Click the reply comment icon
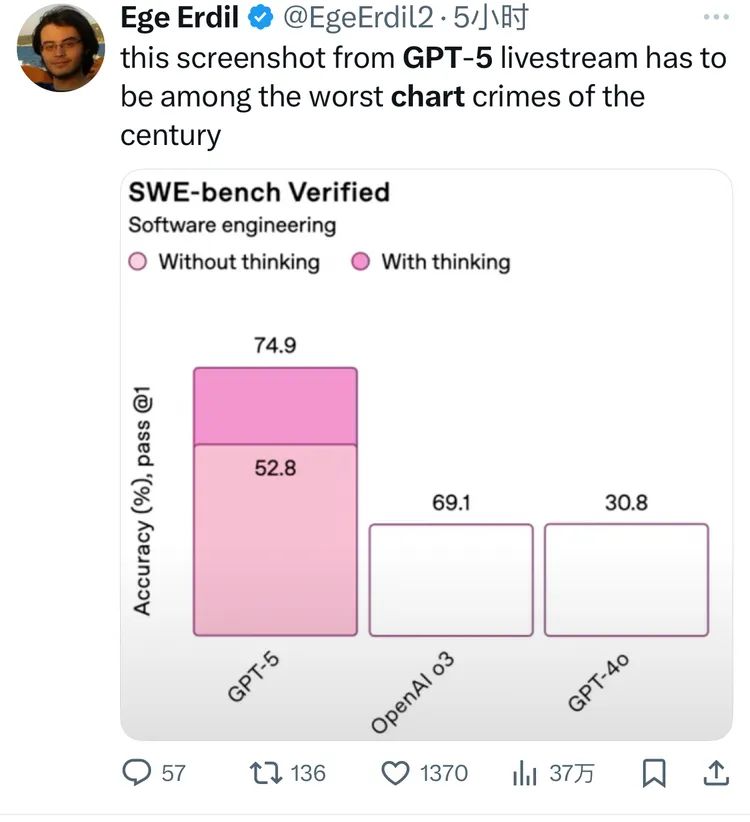This screenshot has width=750, height=822. coord(136,772)
